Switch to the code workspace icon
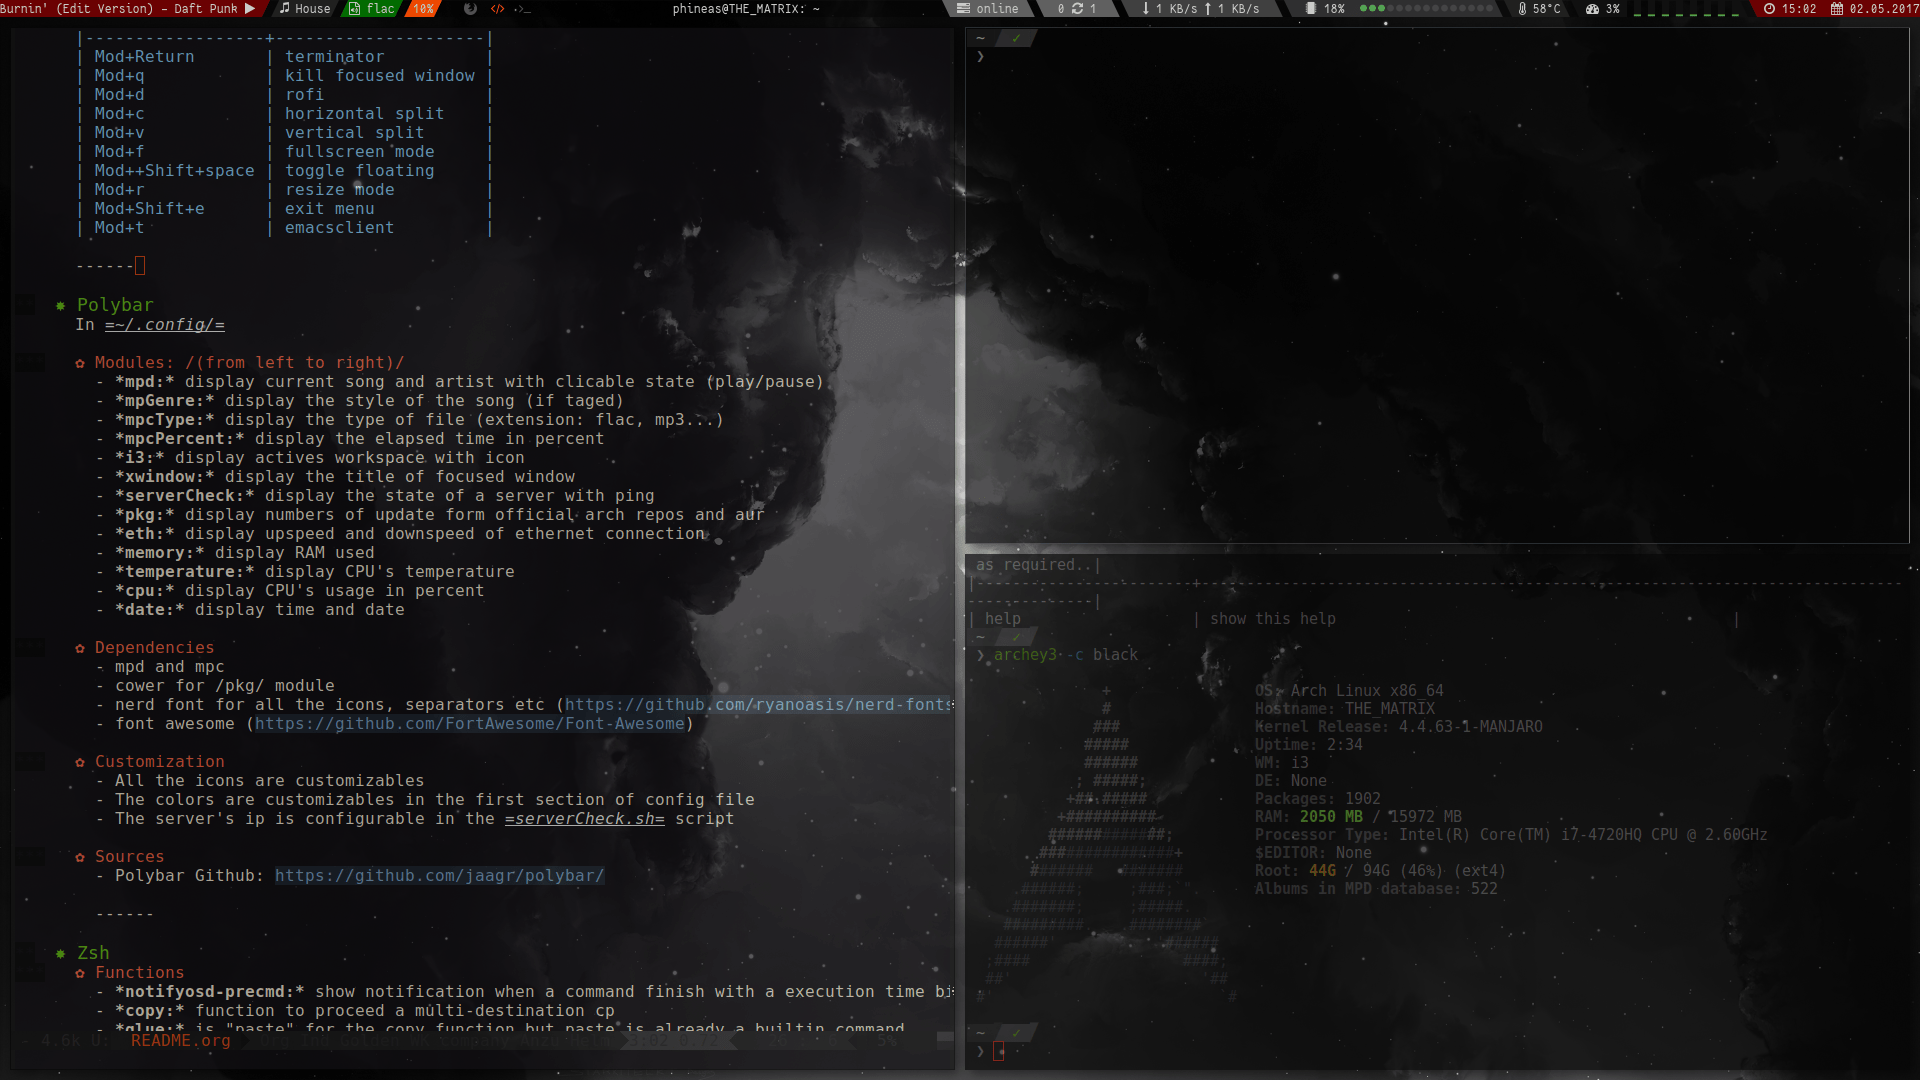1920x1080 pixels. [x=497, y=8]
